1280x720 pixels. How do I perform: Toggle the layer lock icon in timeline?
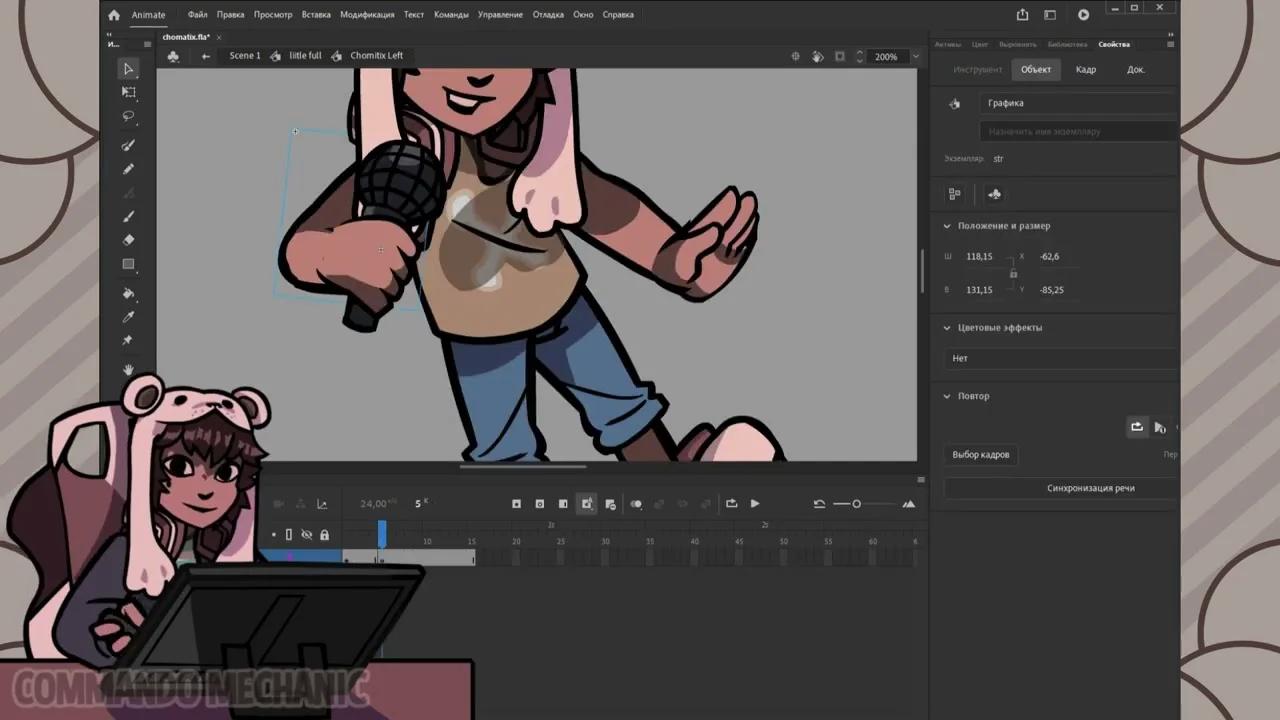pos(324,535)
